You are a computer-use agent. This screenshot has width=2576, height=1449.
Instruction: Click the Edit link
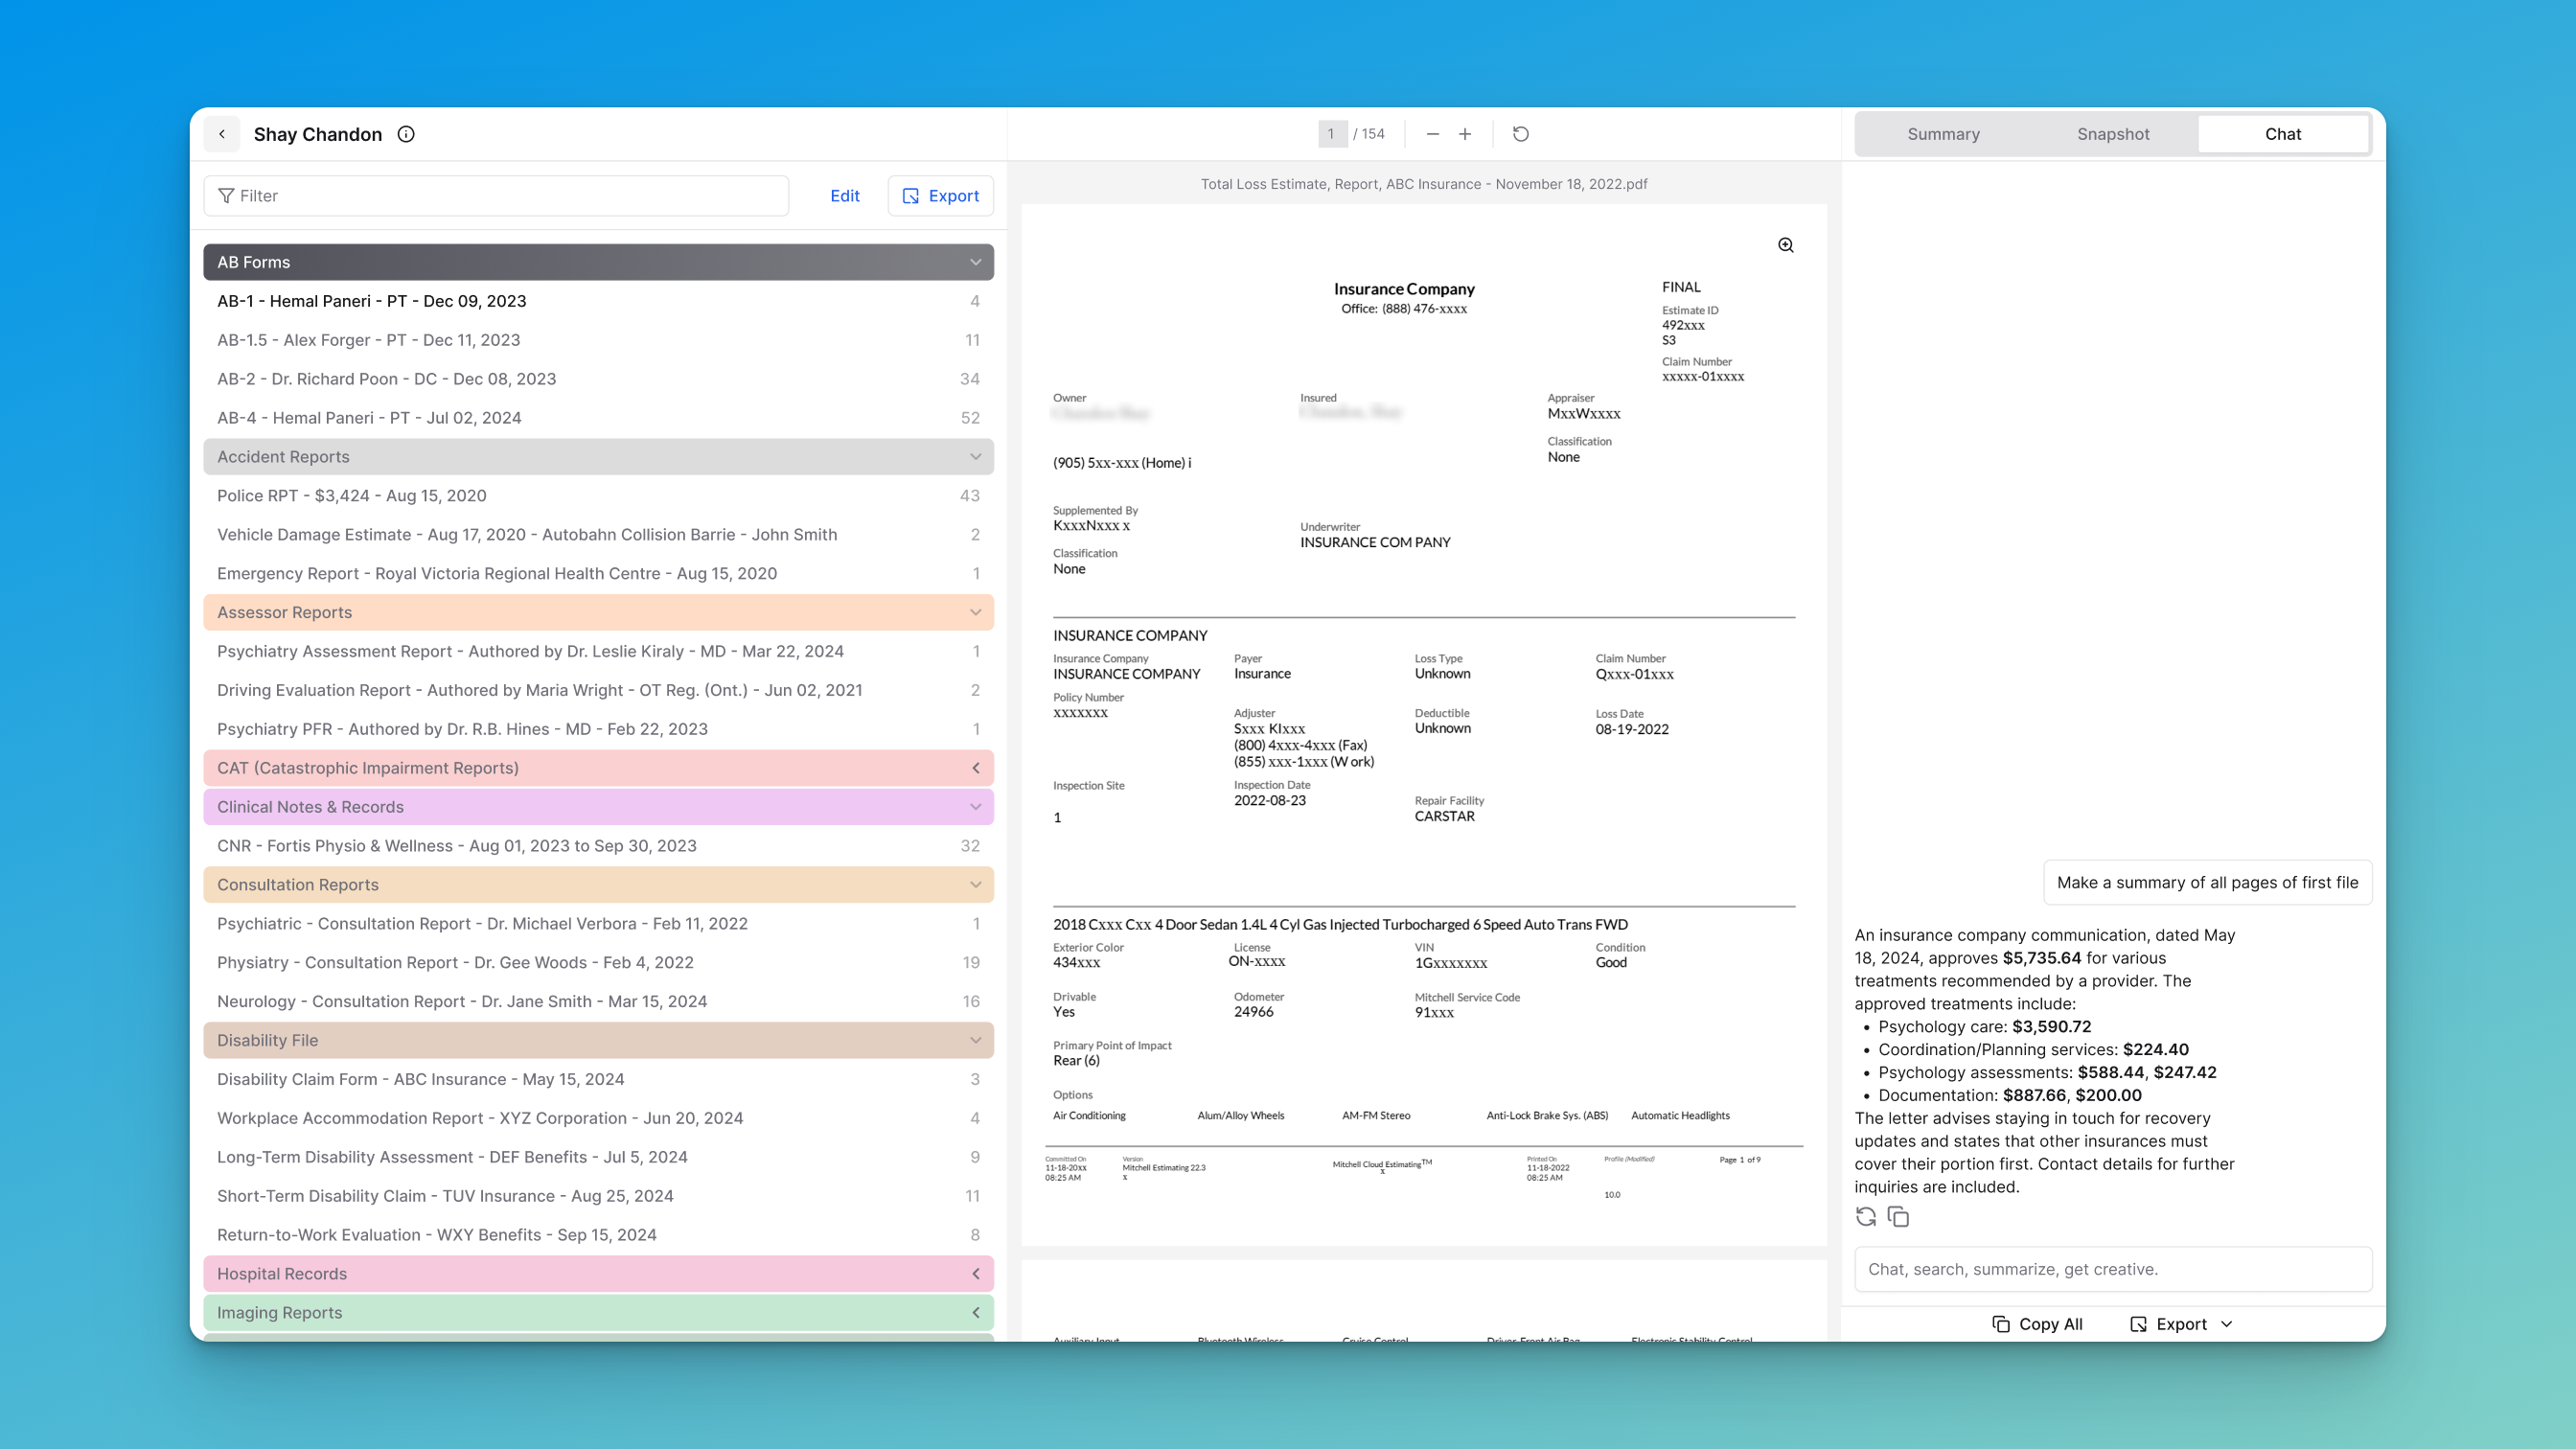(x=844, y=196)
